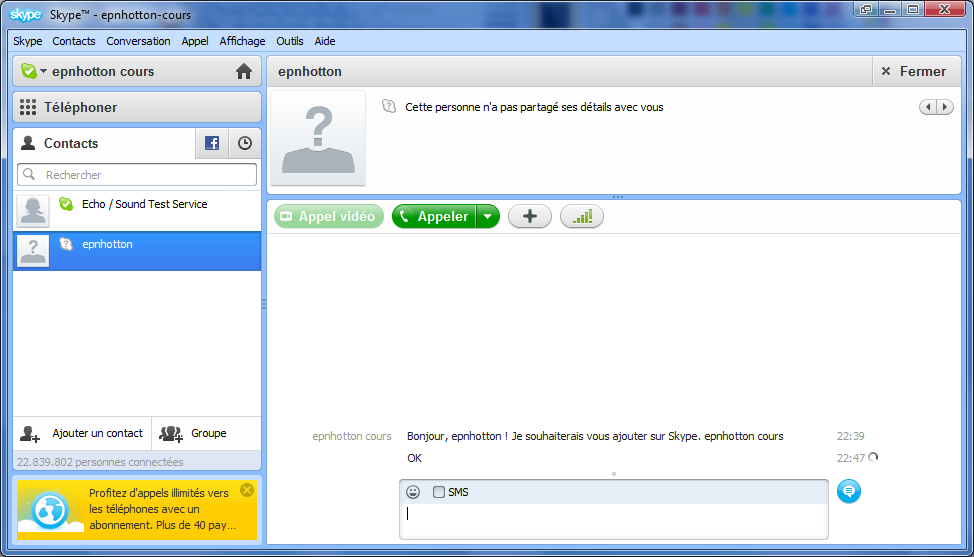Click the pending status icon beside profile message

[389, 106]
